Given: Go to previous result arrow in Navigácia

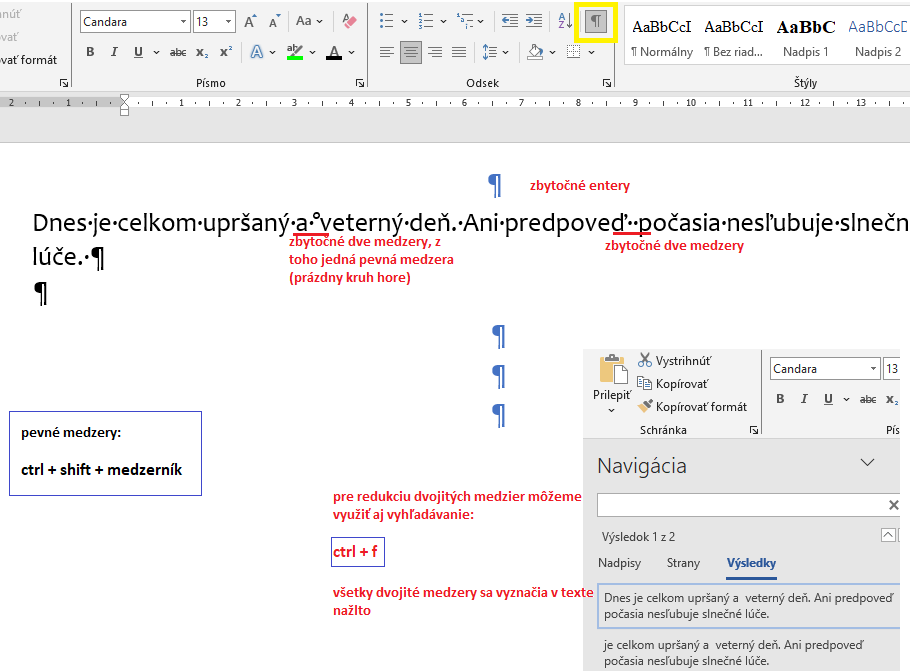Looking at the screenshot, I should [888, 535].
